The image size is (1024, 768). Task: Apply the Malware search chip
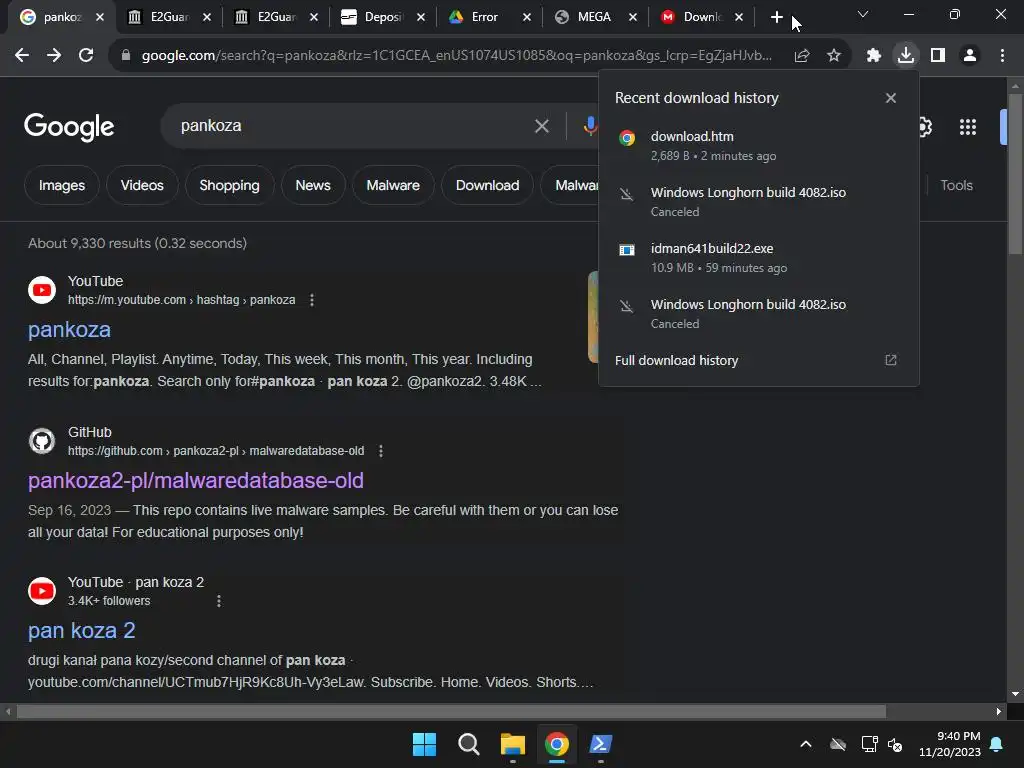(393, 185)
